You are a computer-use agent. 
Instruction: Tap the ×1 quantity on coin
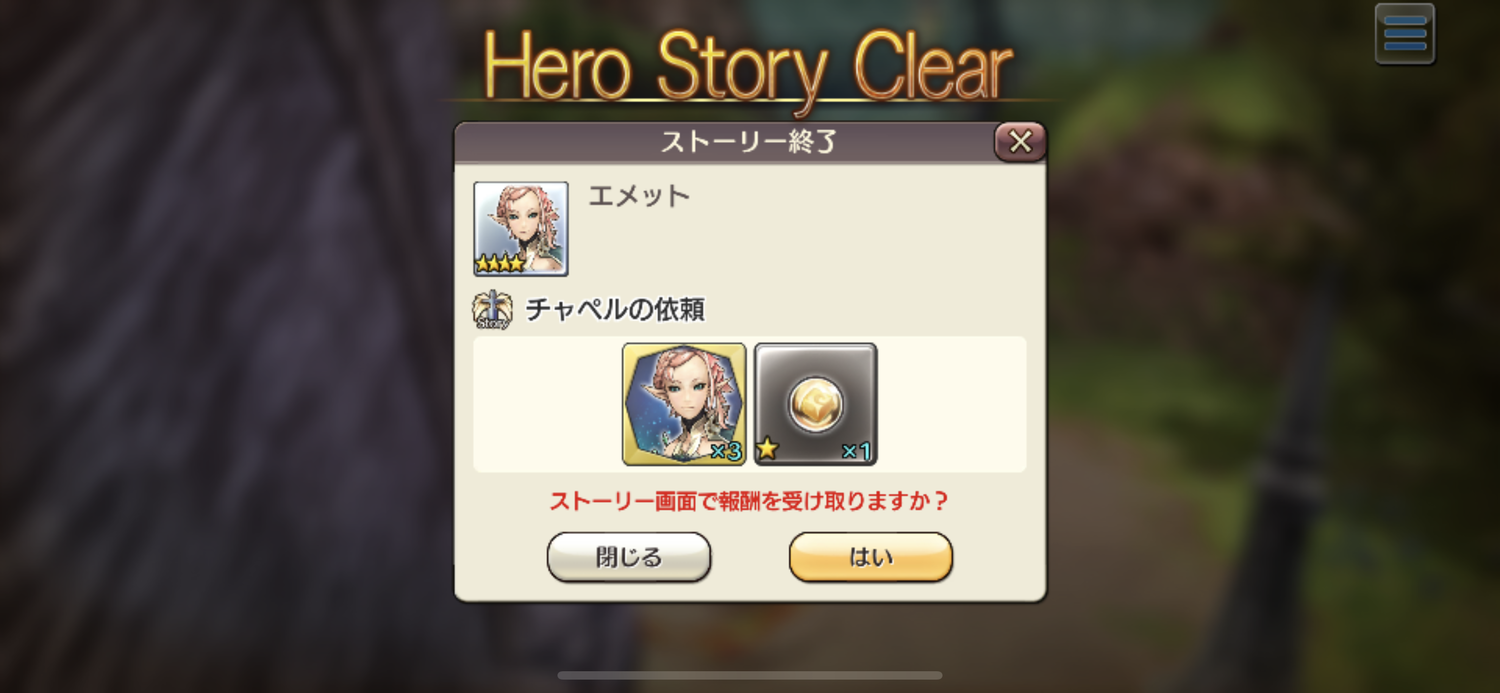click(x=856, y=452)
